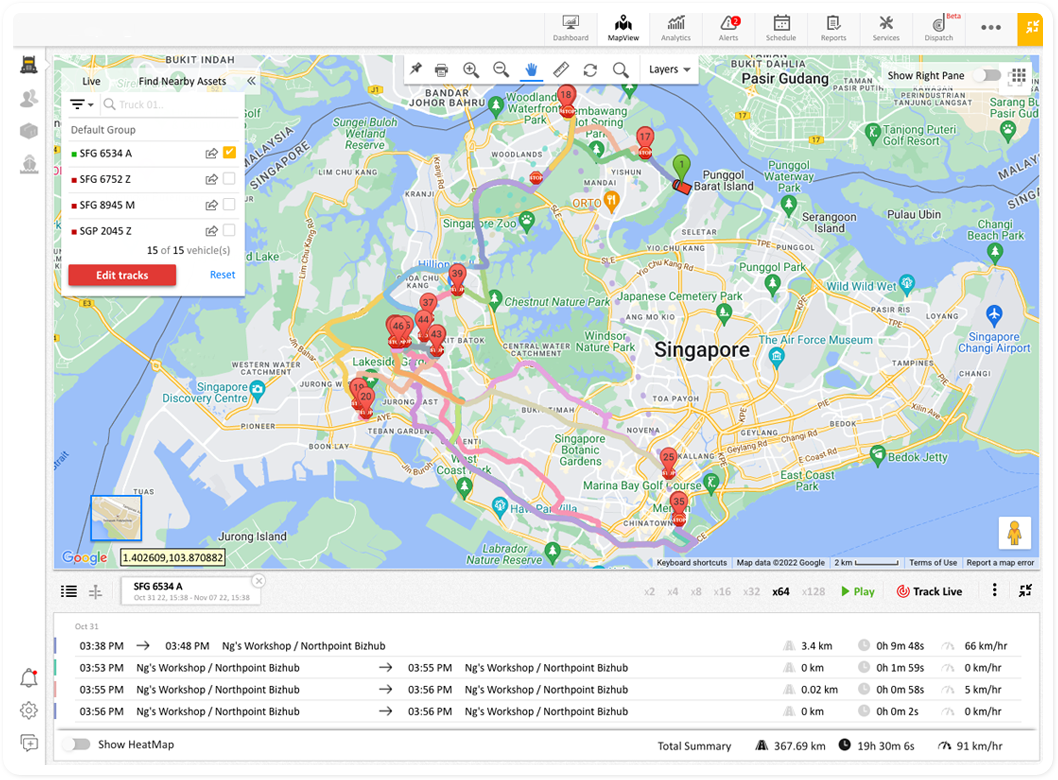The width and height of the screenshot is (1058, 780).
Task: Select the pan hand tool
Action: pos(530,70)
